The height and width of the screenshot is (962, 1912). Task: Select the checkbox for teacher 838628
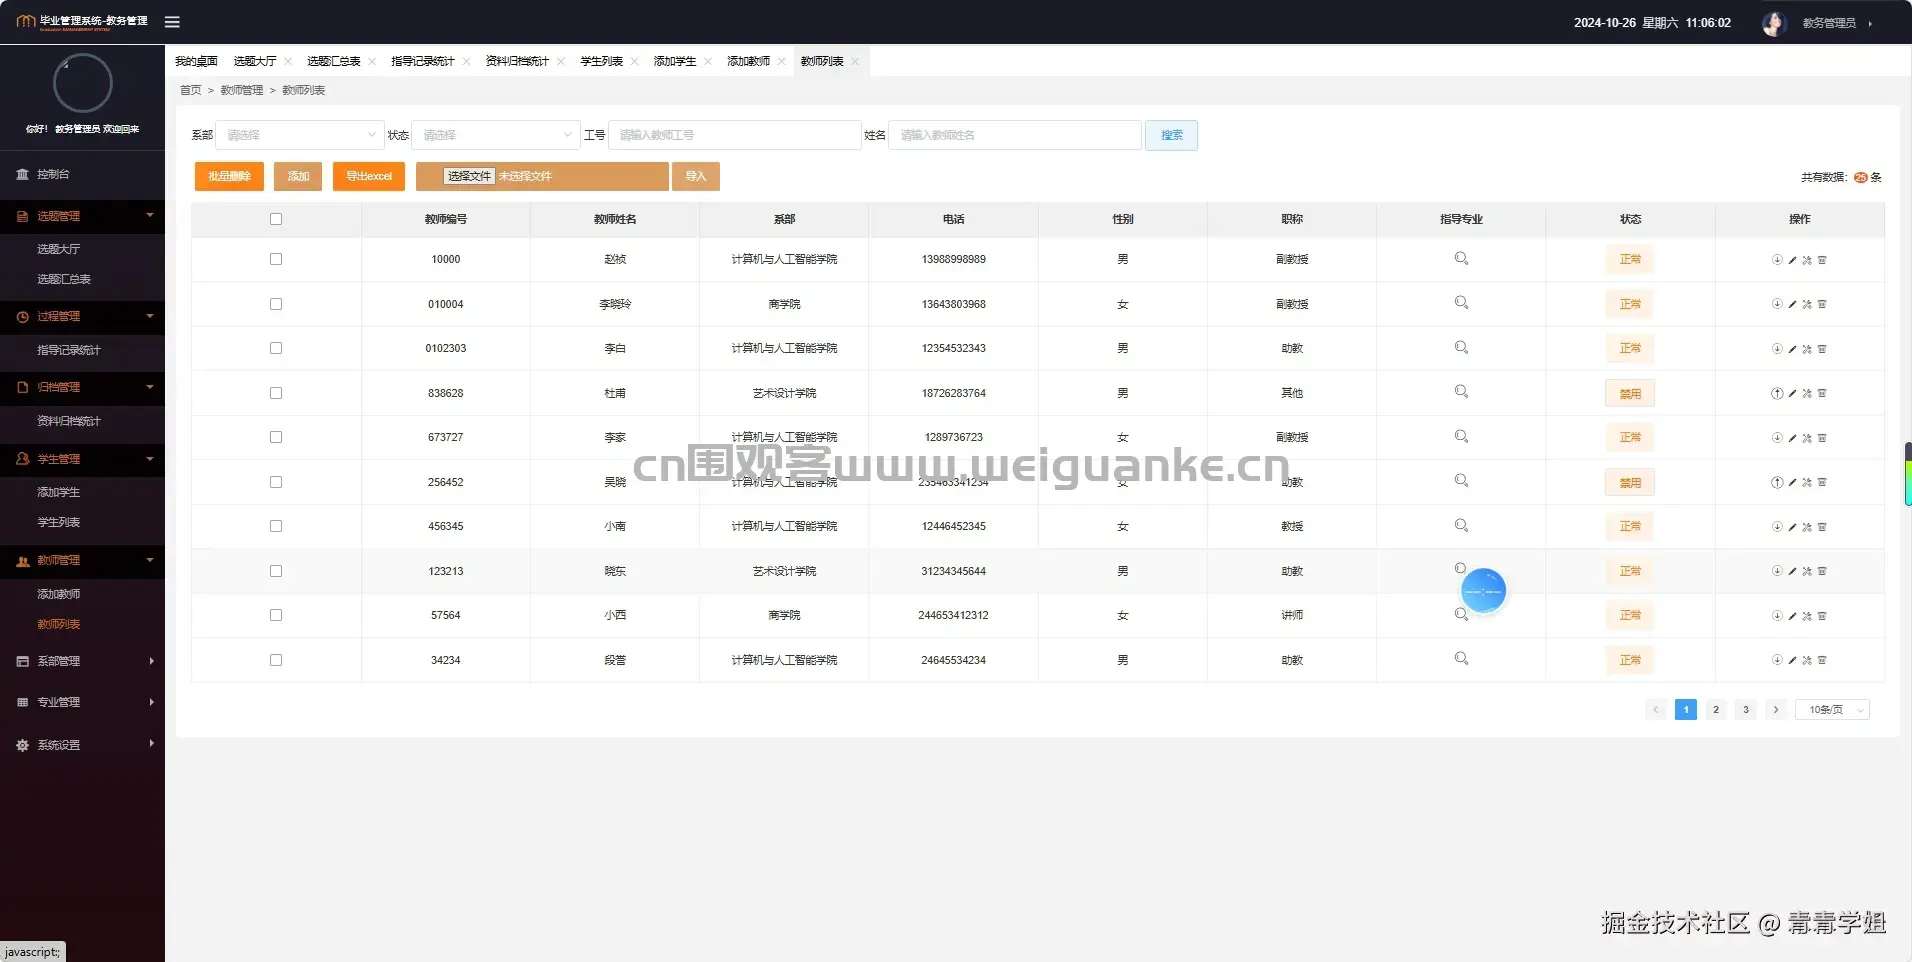pyautogui.click(x=276, y=393)
